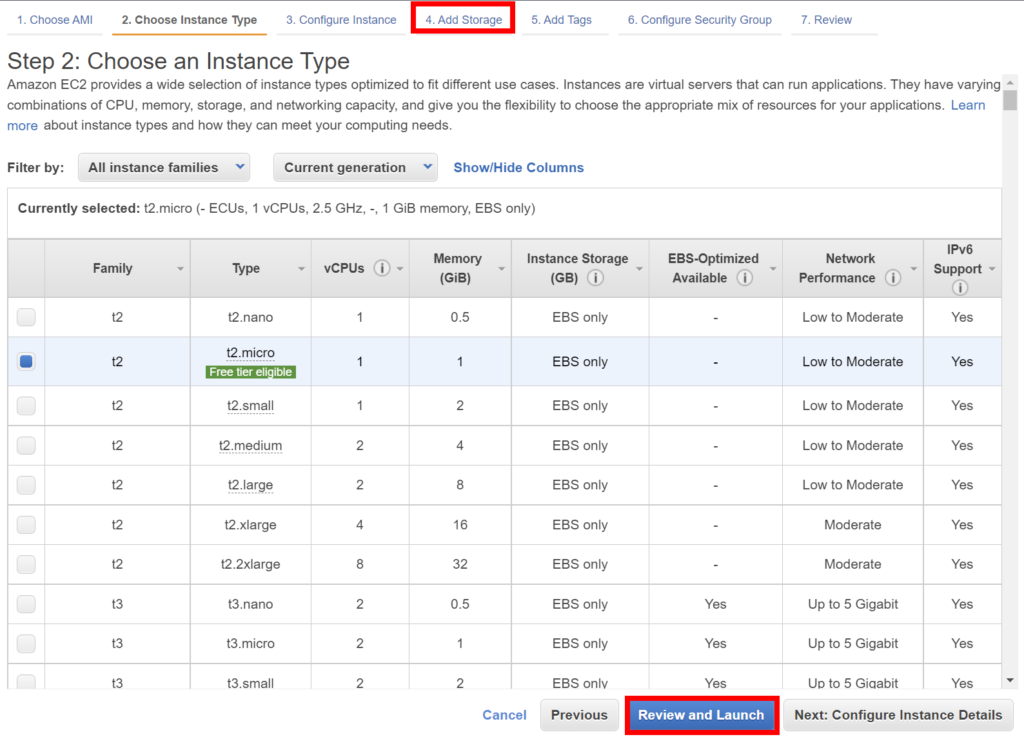Click the Previous button

coord(579,715)
